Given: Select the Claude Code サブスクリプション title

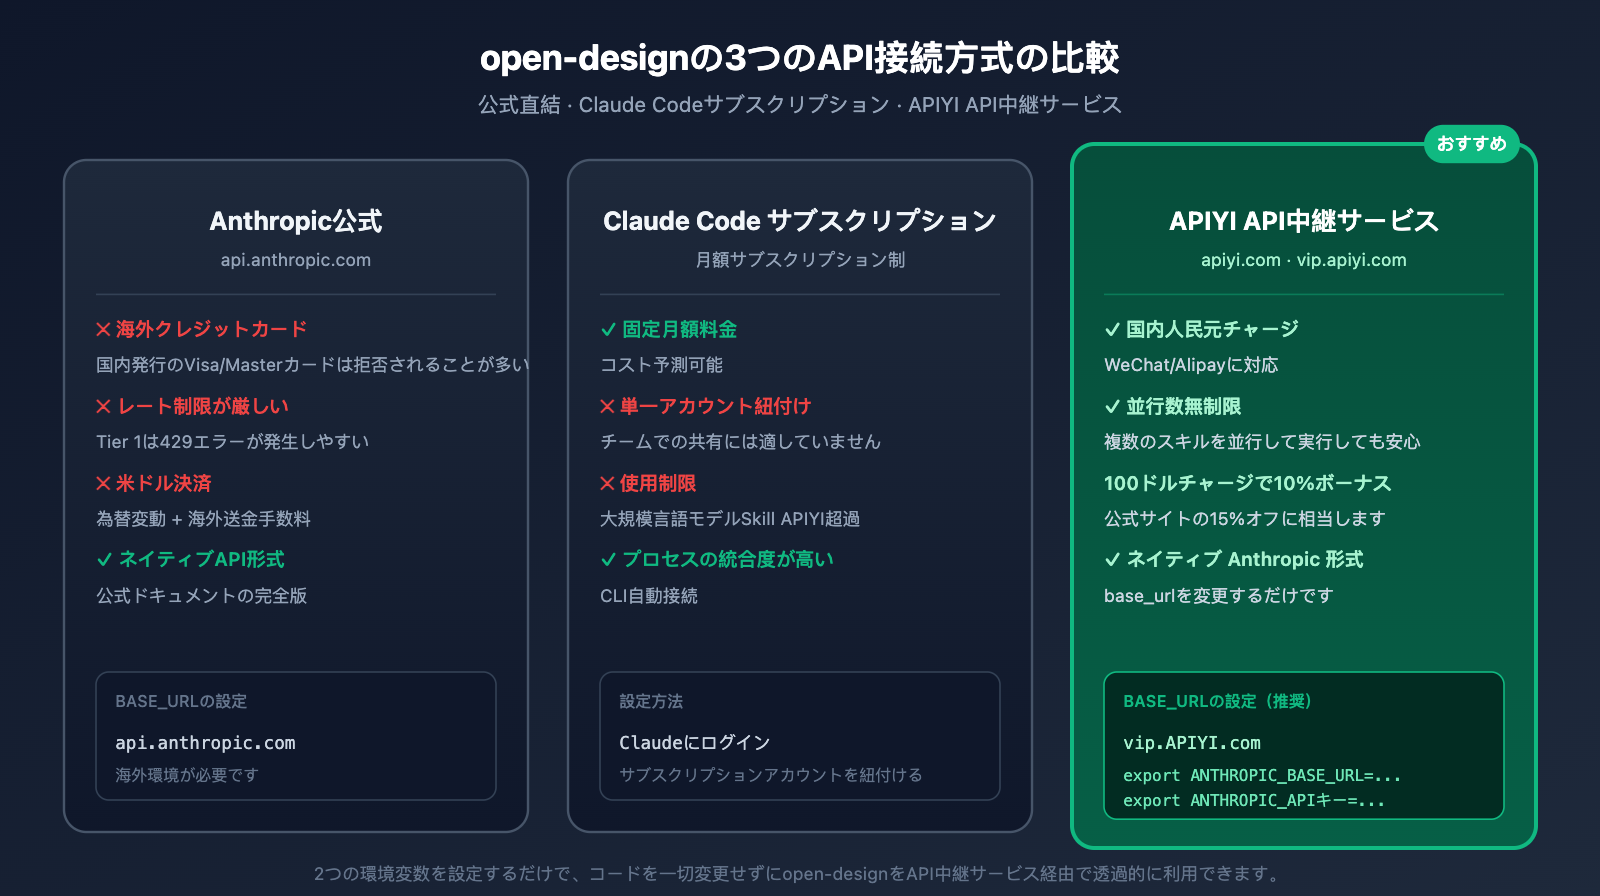Looking at the screenshot, I should (x=800, y=221).
